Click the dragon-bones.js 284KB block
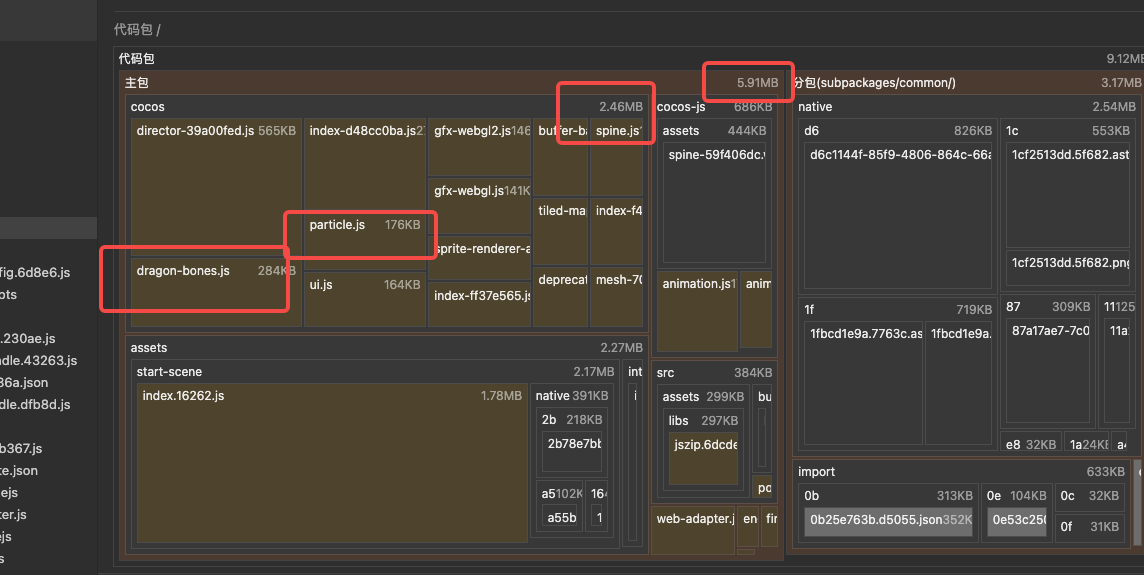 tap(216, 292)
